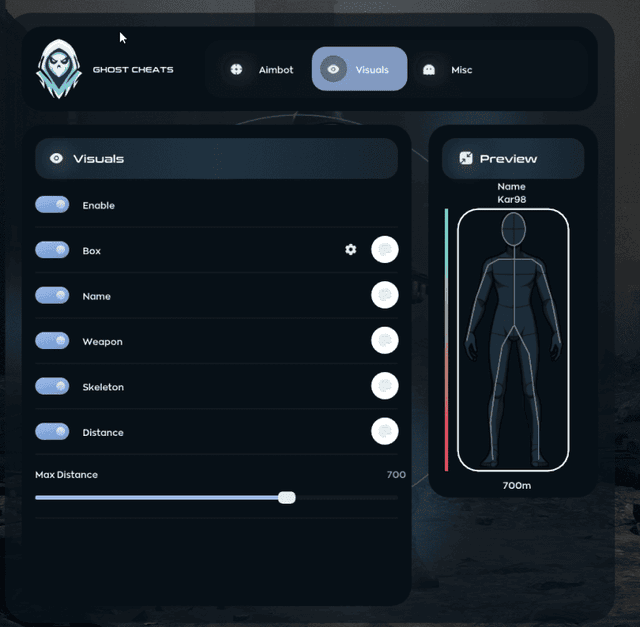This screenshot has width=640, height=627.
Task: Switch off the Weapon toggle
Action: (52, 341)
